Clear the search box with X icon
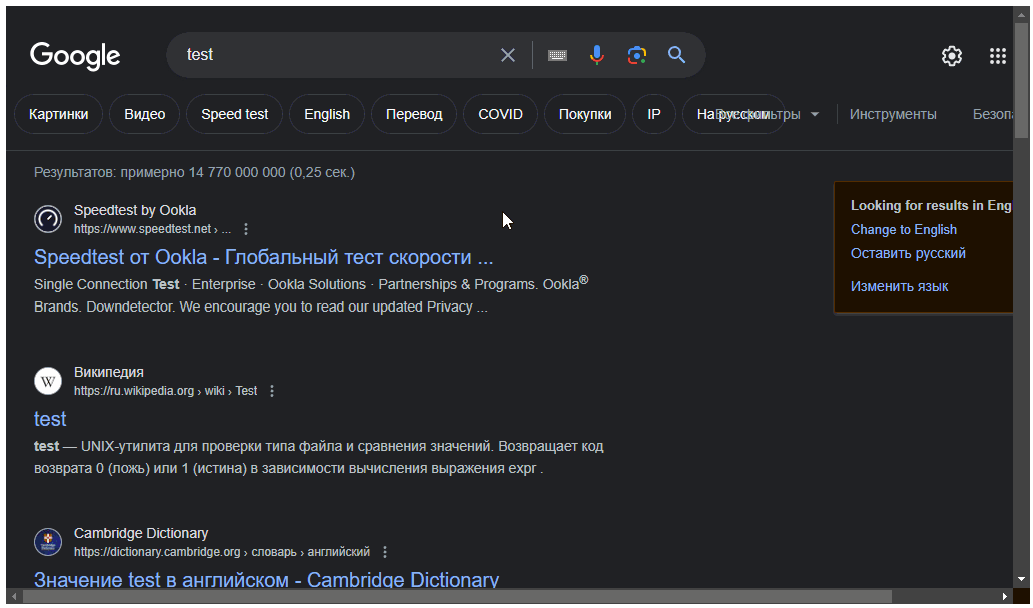Viewport: 1033px width, 608px height. 508,55
